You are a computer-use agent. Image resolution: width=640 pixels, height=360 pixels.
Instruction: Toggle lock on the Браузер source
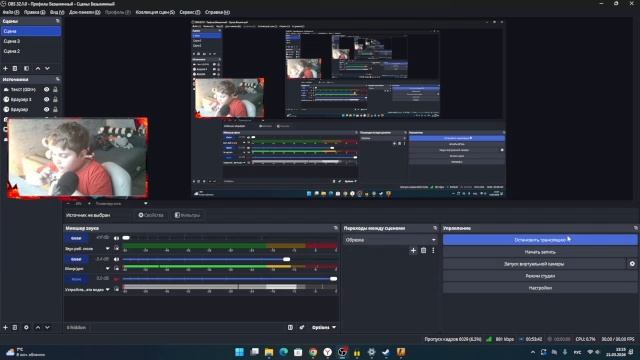[x=56, y=109]
